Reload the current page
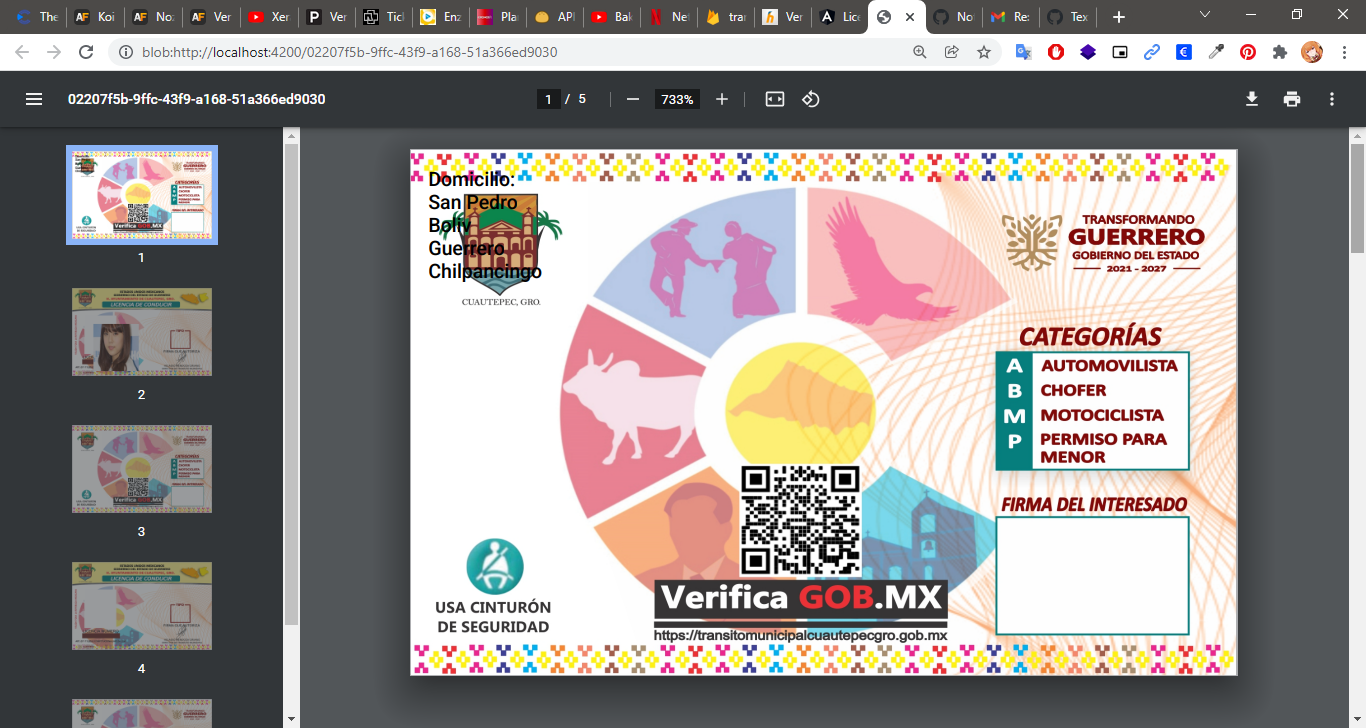Viewport: 1366px width, 728px height. (86, 52)
